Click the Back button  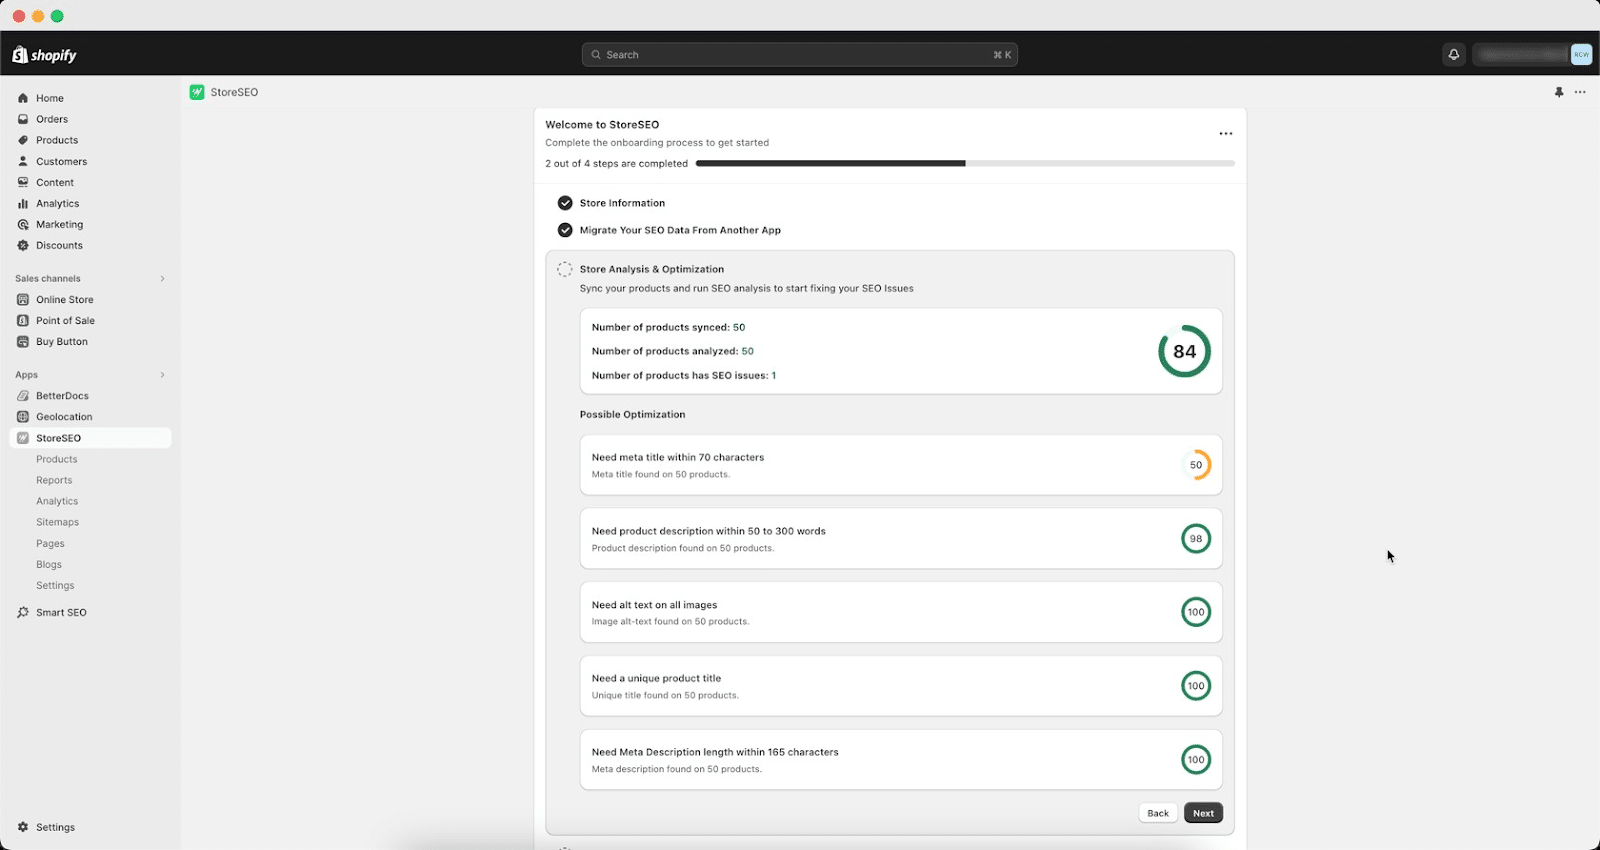[1158, 813]
